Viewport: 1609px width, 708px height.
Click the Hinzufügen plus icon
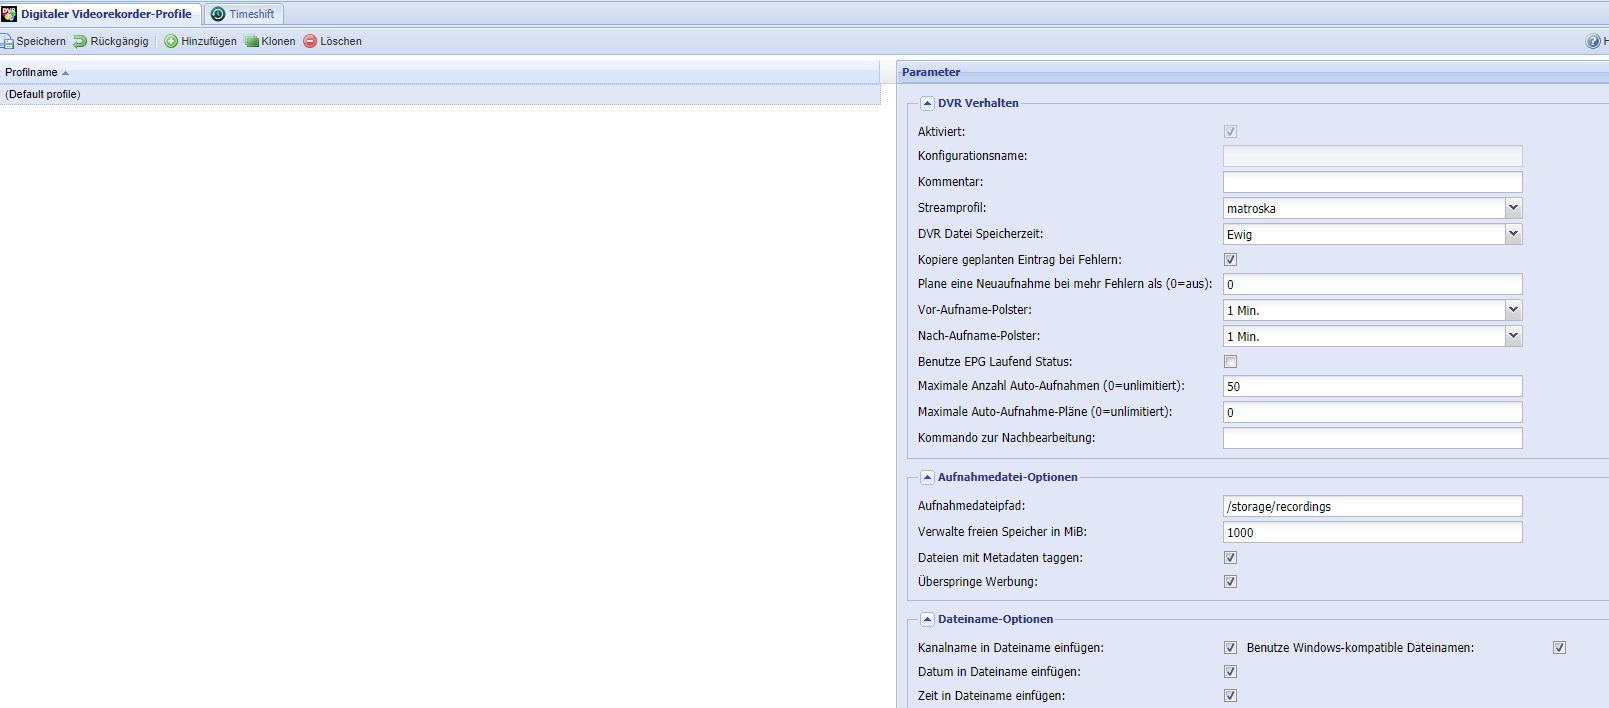171,41
